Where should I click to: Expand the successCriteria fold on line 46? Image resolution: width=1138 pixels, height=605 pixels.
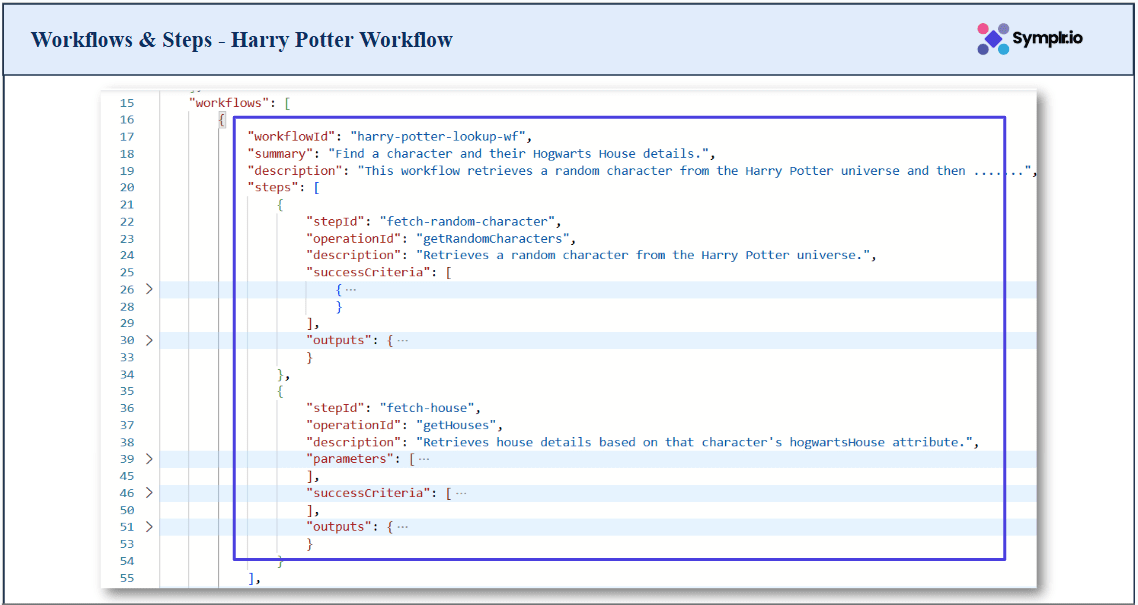click(150, 493)
